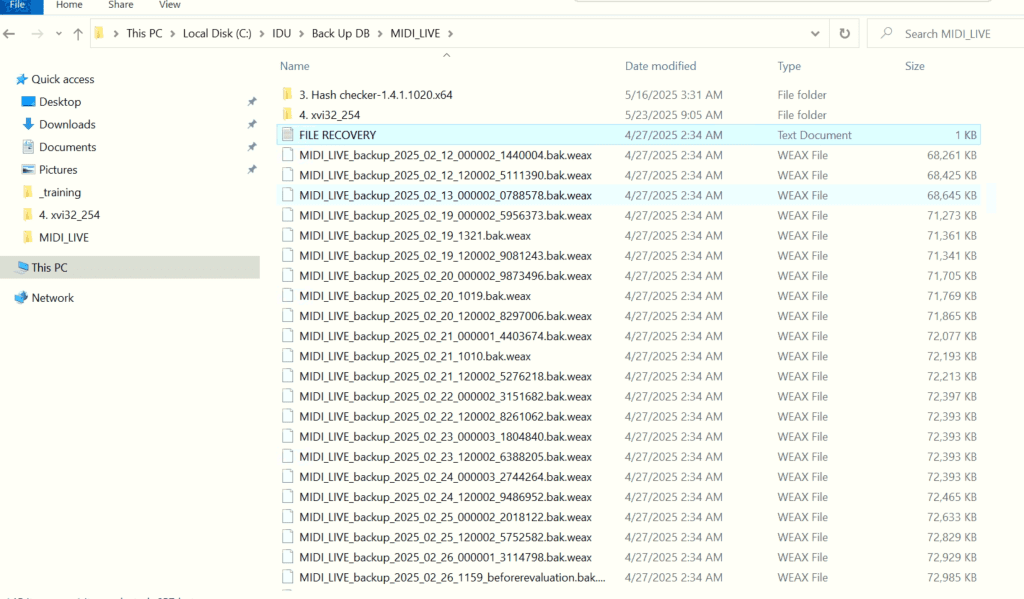Navigate to Local Disk (C:) in breadcrumb

(217, 33)
